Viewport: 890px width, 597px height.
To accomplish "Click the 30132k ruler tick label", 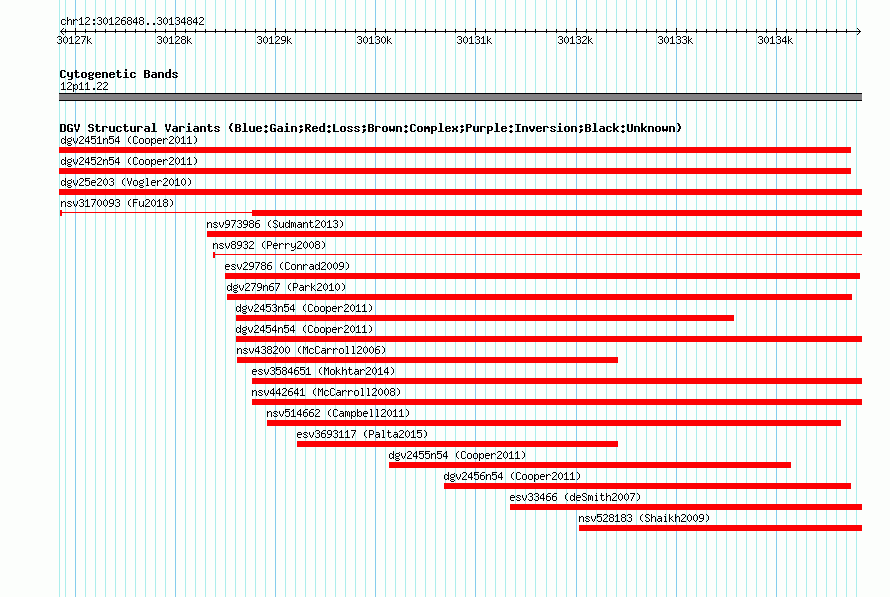I will [x=575, y=40].
